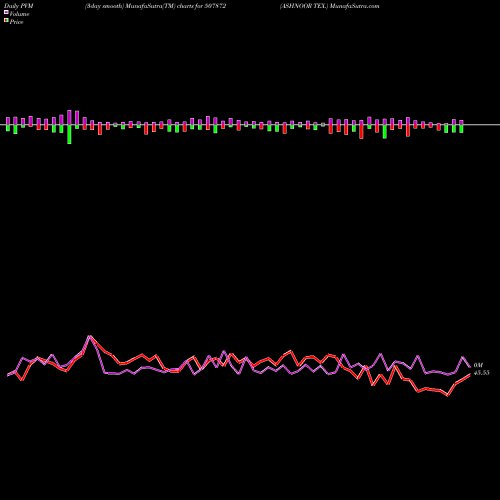
Task: Click the peak of the price line
Action: pyautogui.click(x=89, y=336)
